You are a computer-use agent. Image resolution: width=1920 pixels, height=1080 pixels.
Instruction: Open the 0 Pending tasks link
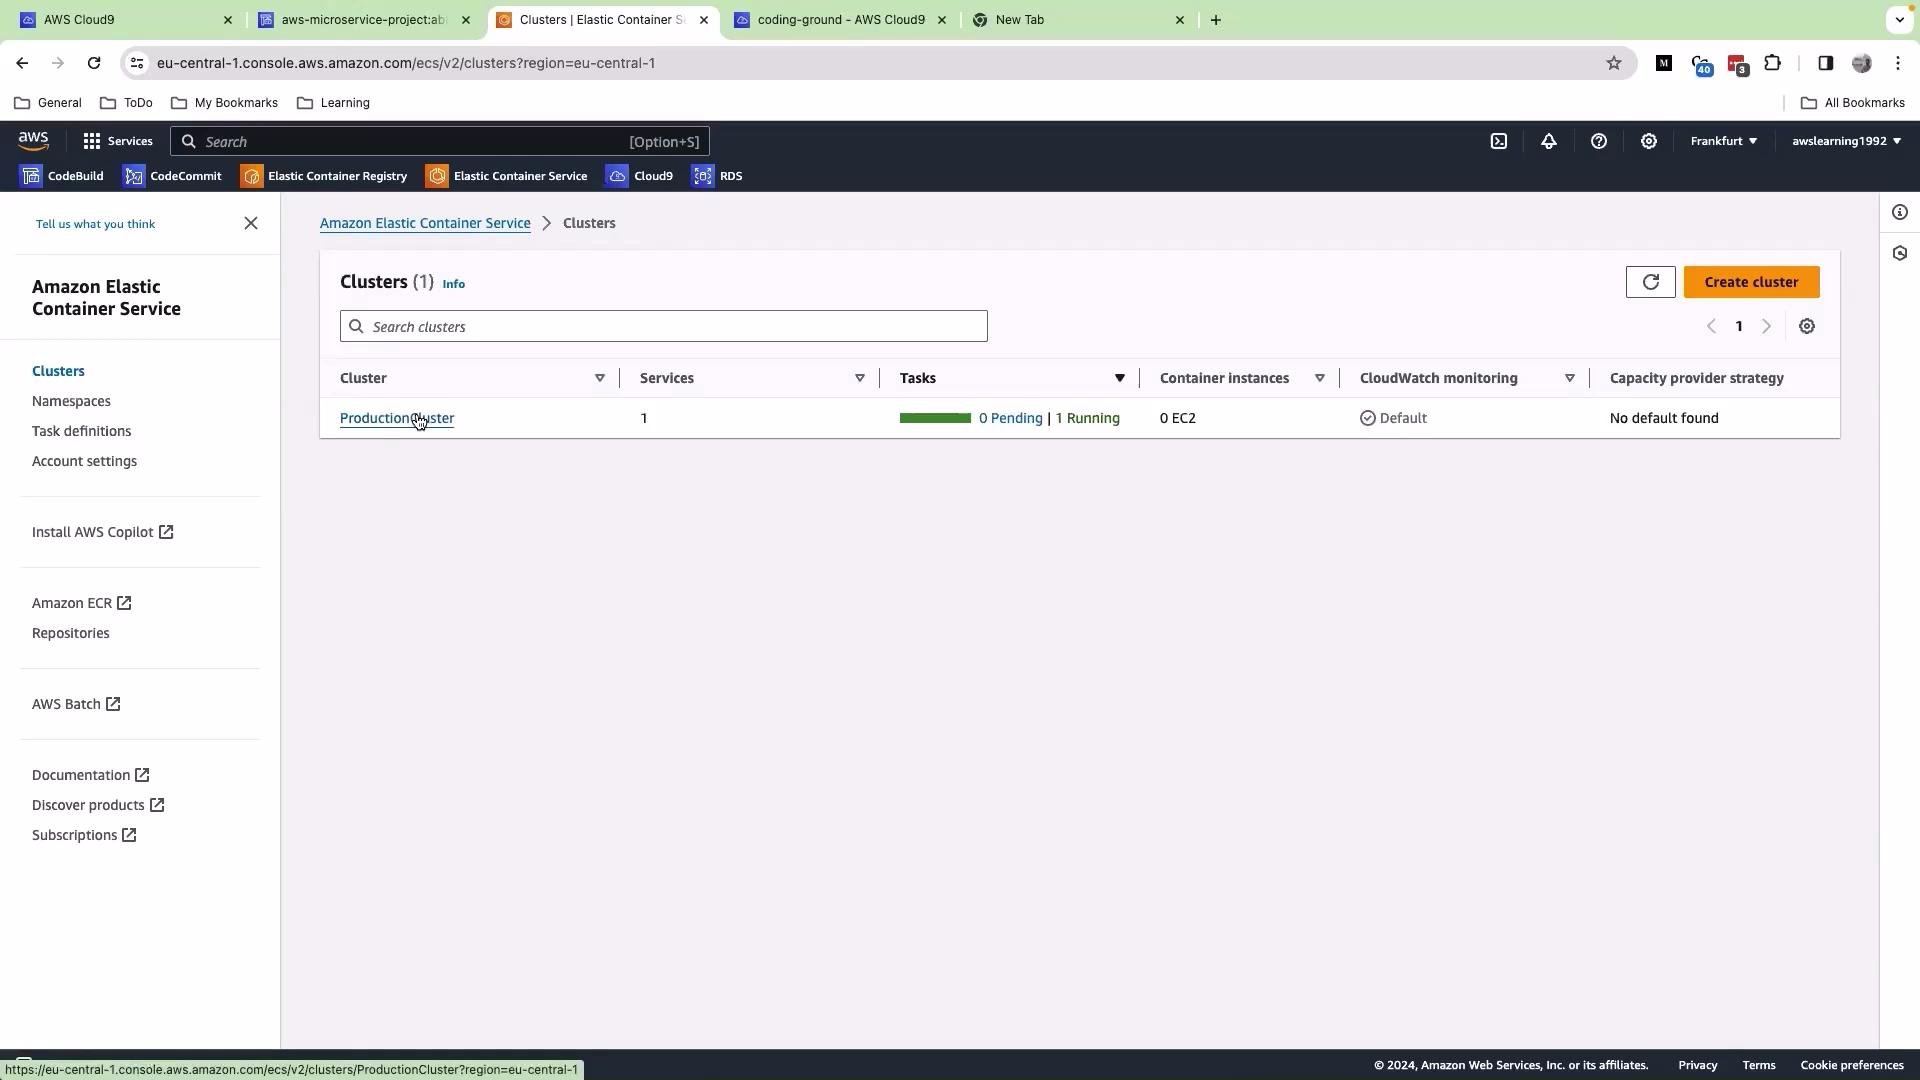(1010, 418)
